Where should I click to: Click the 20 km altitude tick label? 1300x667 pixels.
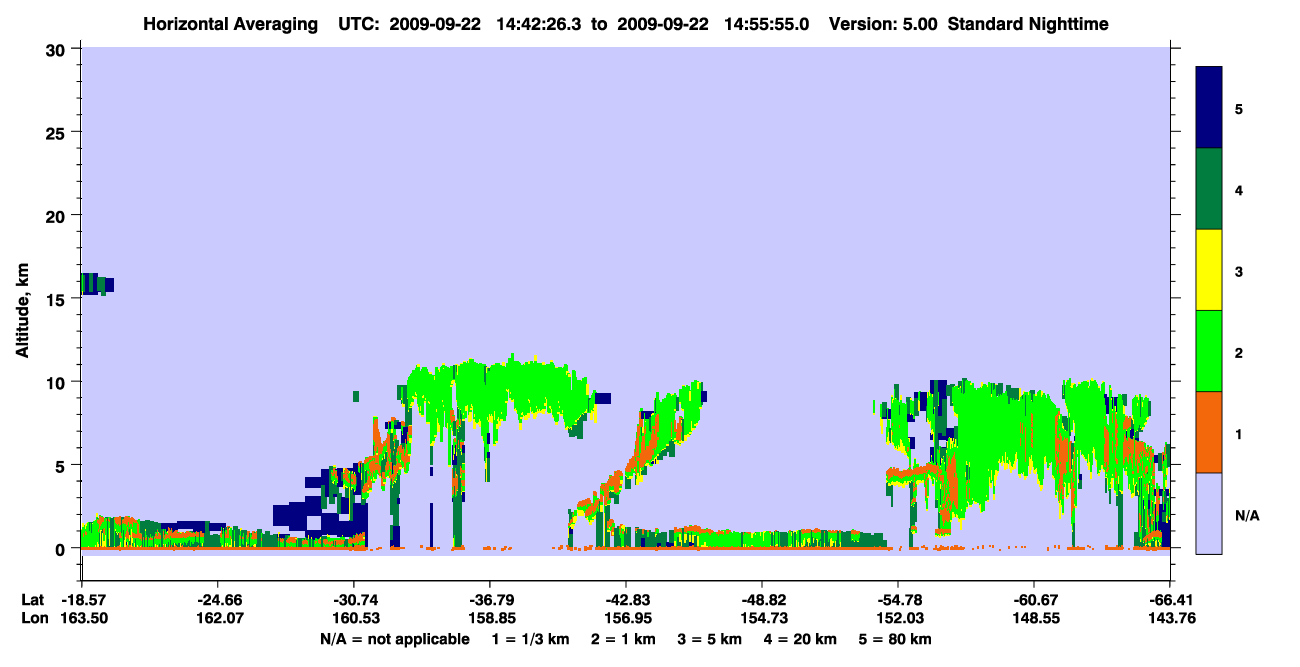[x=58, y=216]
